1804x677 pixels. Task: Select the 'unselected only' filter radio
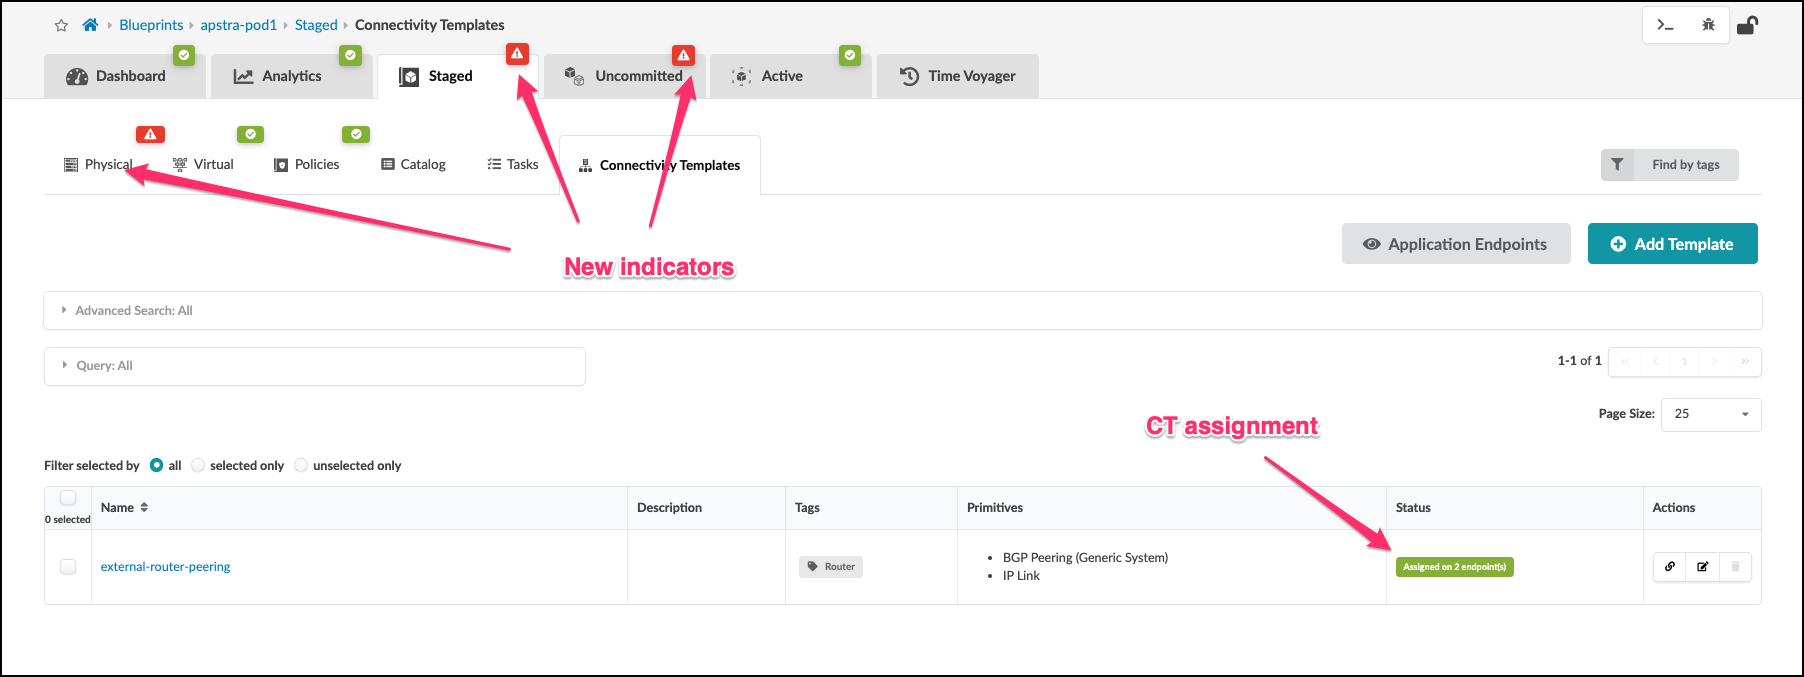(x=301, y=465)
